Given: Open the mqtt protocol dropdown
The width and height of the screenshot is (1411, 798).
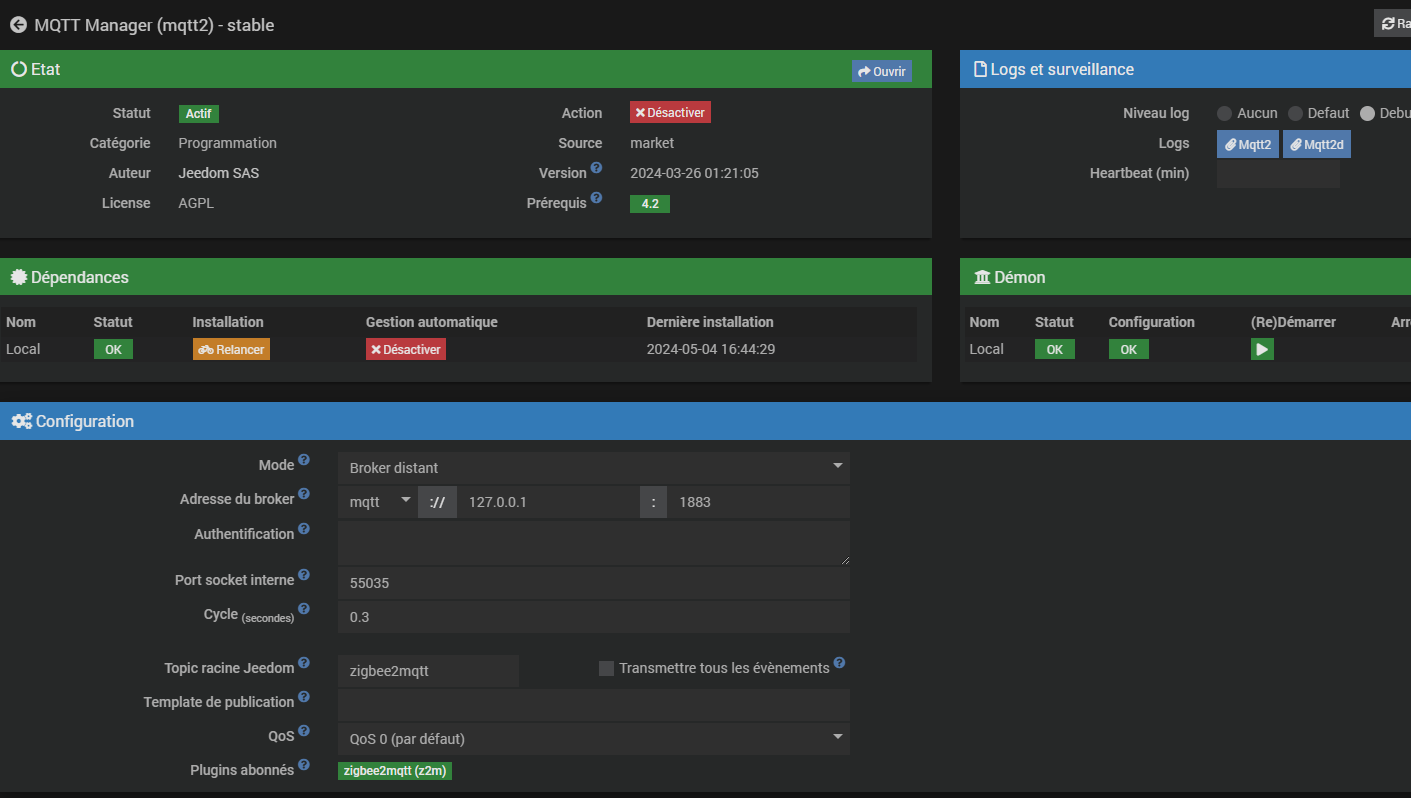Looking at the screenshot, I should pyautogui.click(x=377, y=502).
